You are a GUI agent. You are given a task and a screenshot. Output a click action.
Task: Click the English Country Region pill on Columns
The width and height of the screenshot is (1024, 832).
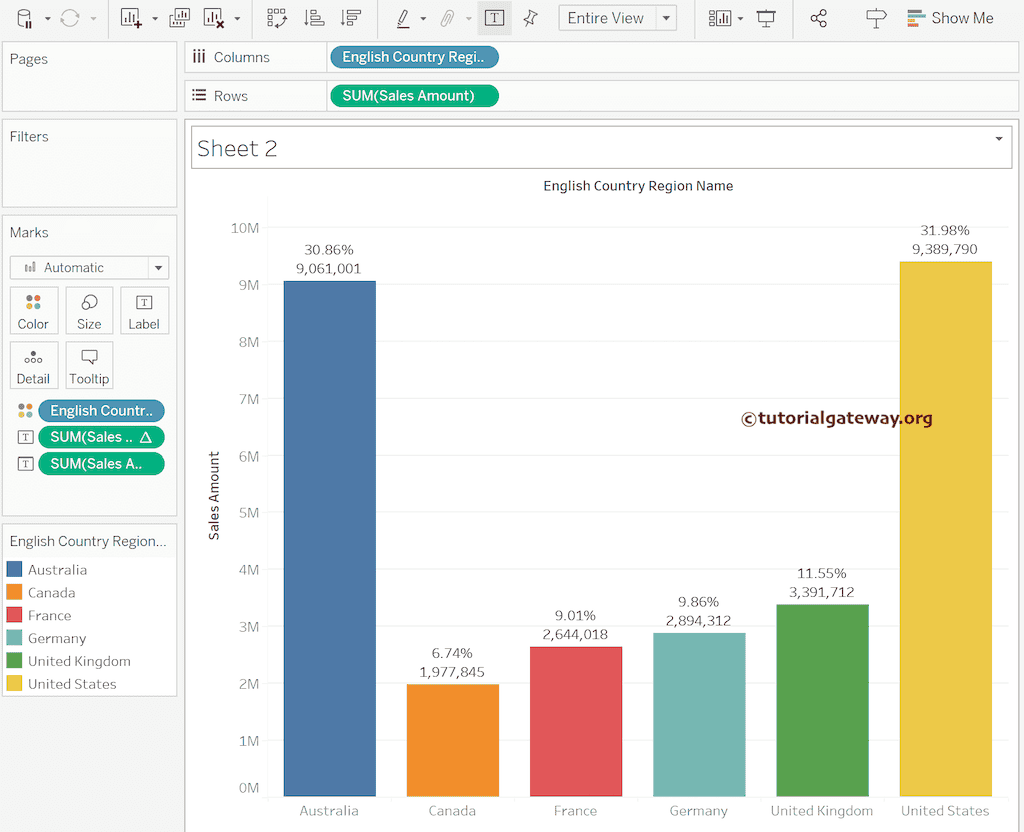[413, 57]
